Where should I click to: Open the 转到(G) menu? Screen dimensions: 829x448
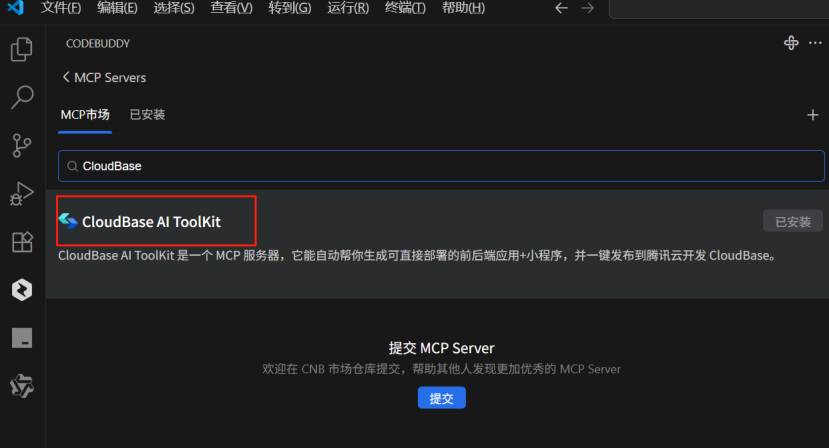tap(290, 8)
